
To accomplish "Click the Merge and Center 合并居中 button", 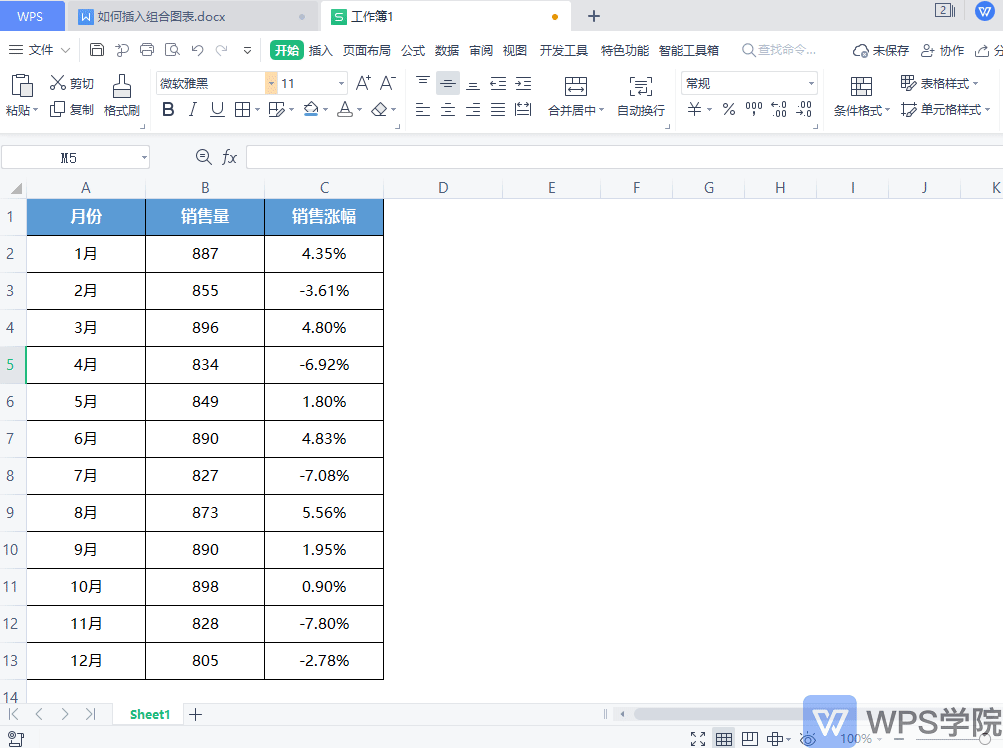I will [576, 96].
